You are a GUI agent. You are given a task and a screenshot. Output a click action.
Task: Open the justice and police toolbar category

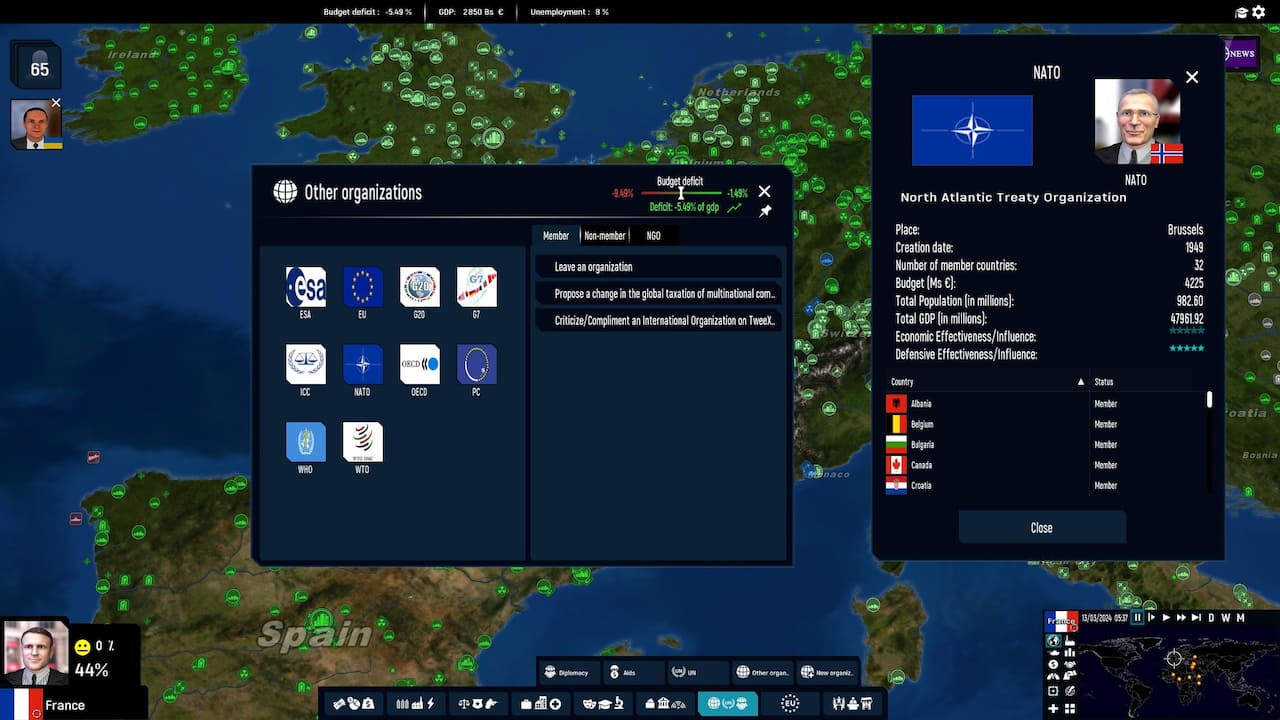477,703
